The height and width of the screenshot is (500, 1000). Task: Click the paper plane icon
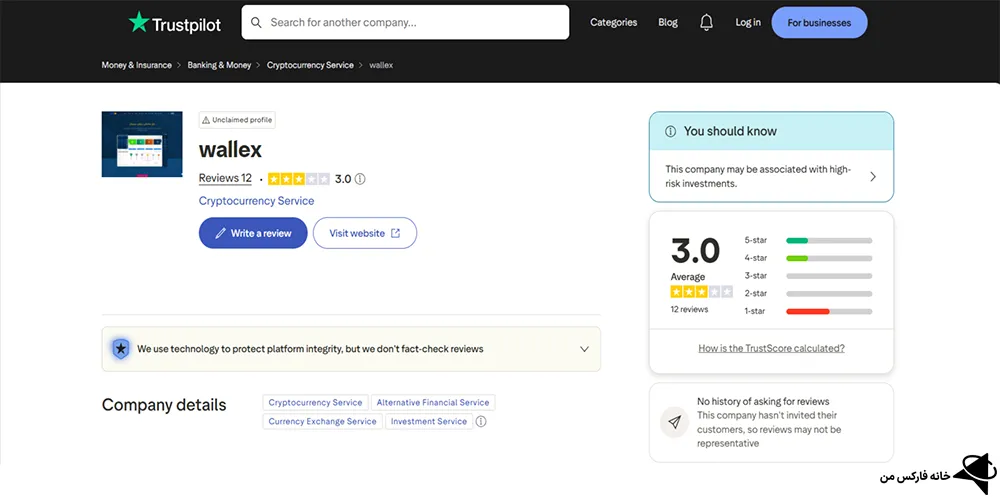(x=675, y=422)
